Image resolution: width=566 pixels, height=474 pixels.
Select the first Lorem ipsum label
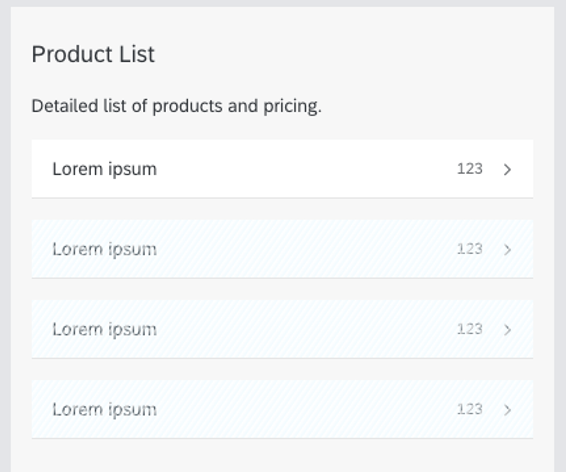(105, 169)
